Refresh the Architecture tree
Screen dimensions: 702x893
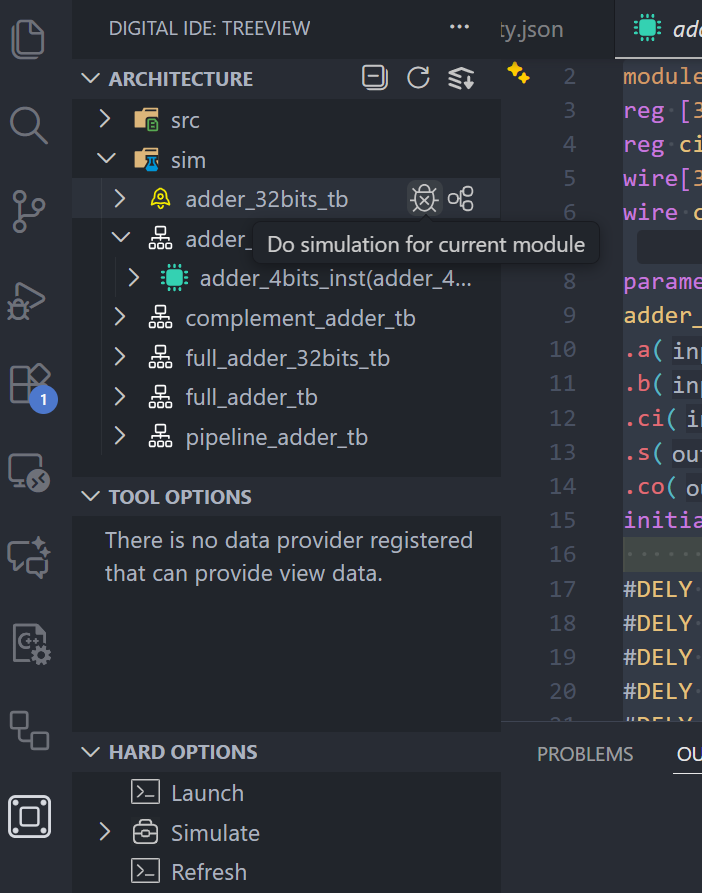point(418,78)
